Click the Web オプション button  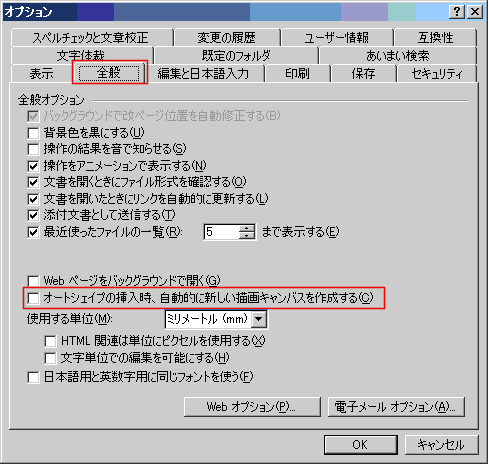[252, 407]
